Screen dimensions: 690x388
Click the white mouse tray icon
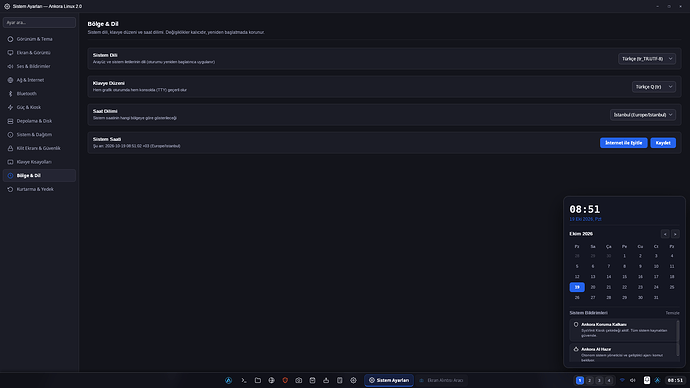(x=647, y=381)
